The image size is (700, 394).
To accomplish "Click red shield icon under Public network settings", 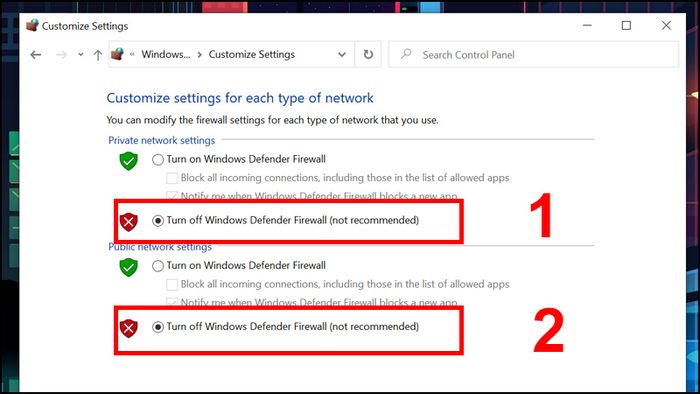I will pyautogui.click(x=129, y=328).
